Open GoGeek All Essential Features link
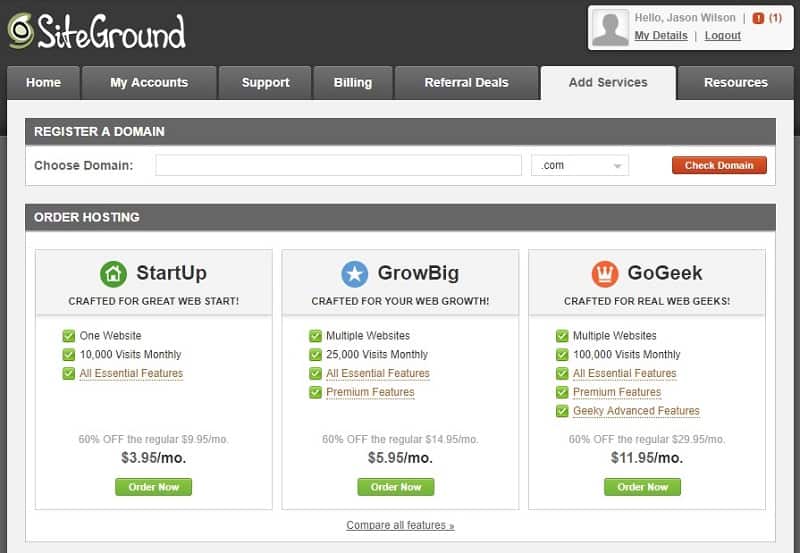 click(x=624, y=373)
